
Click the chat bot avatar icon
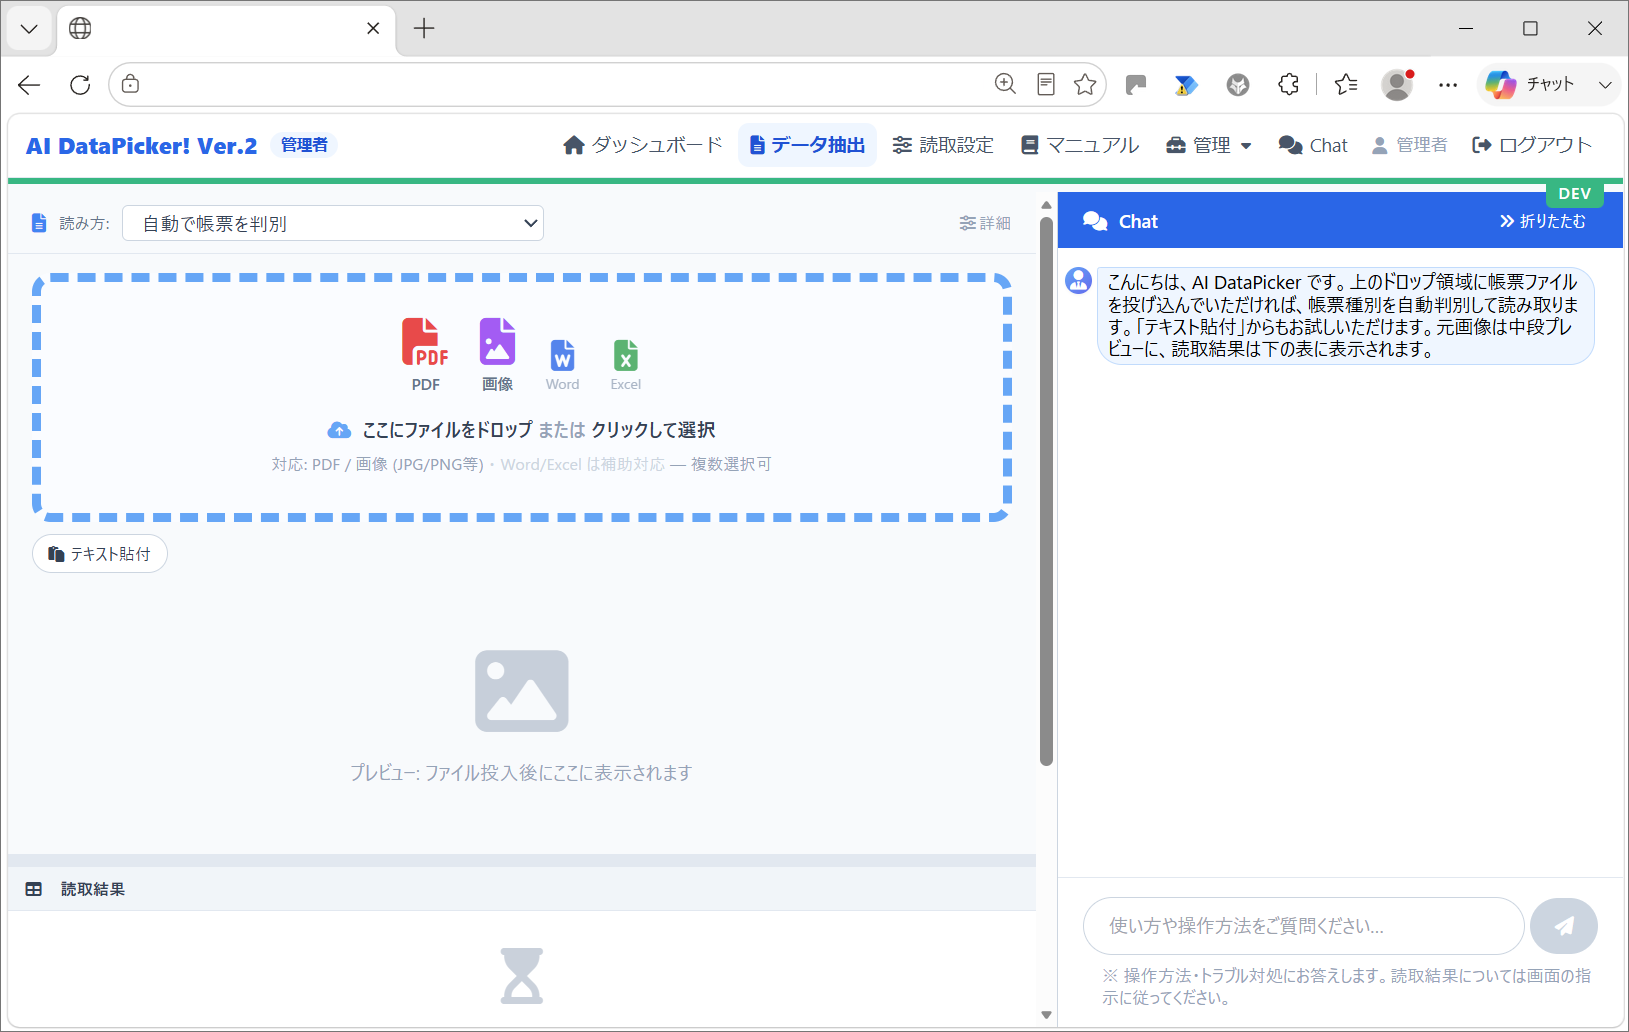[1078, 280]
